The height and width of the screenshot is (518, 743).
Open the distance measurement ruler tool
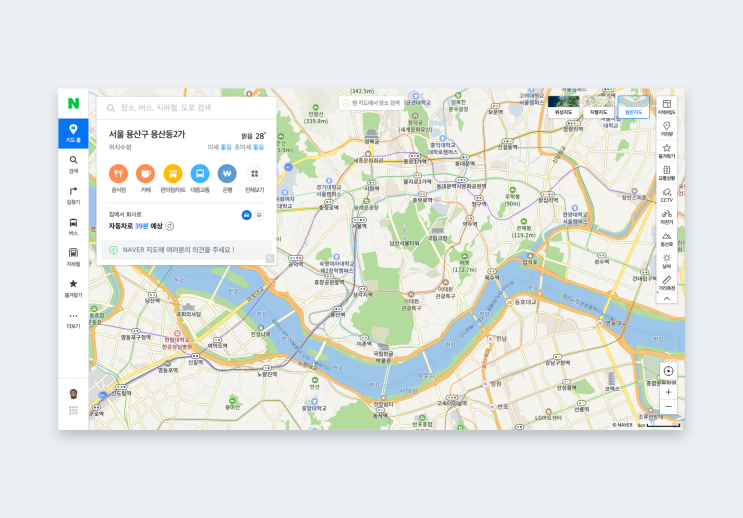click(666, 282)
